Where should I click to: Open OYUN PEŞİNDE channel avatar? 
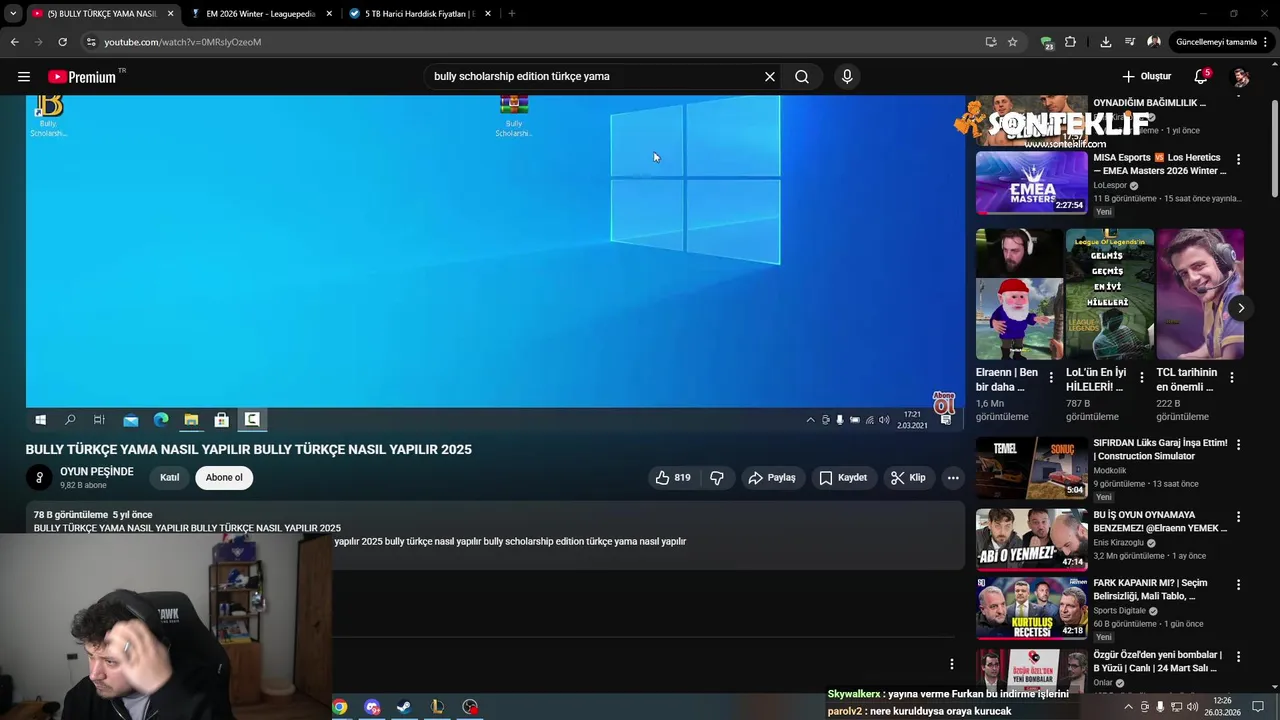point(39,478)
